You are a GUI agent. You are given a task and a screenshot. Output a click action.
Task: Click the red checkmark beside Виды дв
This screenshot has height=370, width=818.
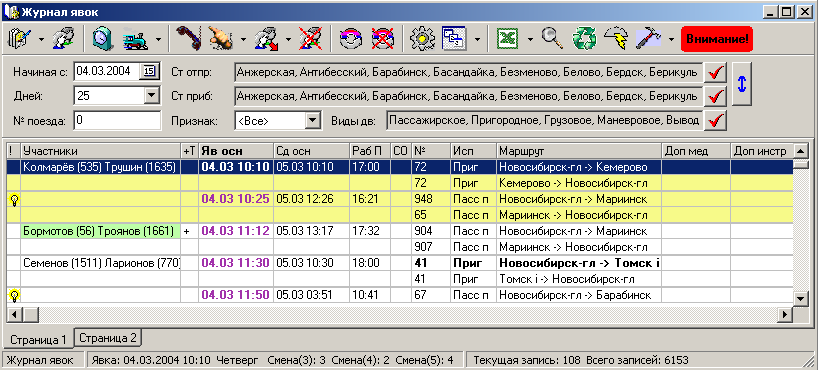pos(715,121)
